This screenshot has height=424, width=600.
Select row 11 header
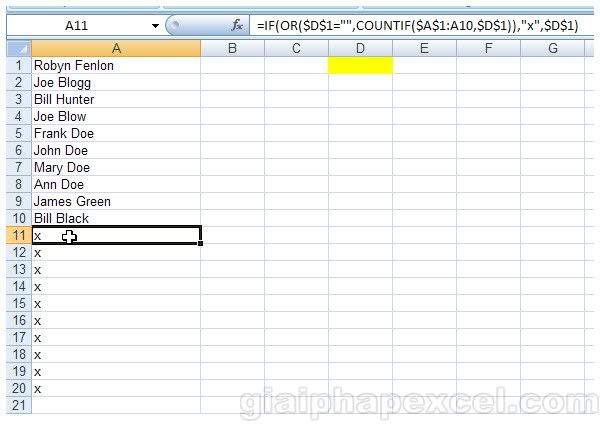[x=17, y=235]
